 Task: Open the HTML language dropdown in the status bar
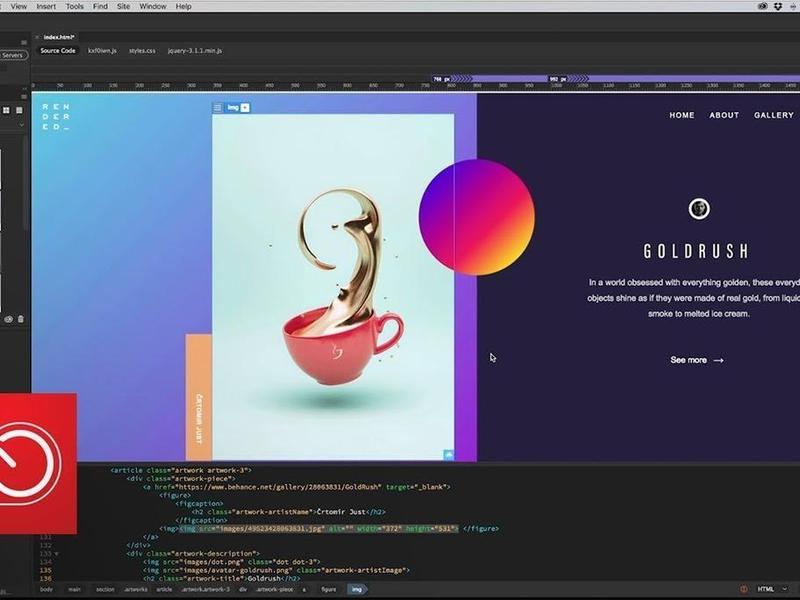point(771,589)
